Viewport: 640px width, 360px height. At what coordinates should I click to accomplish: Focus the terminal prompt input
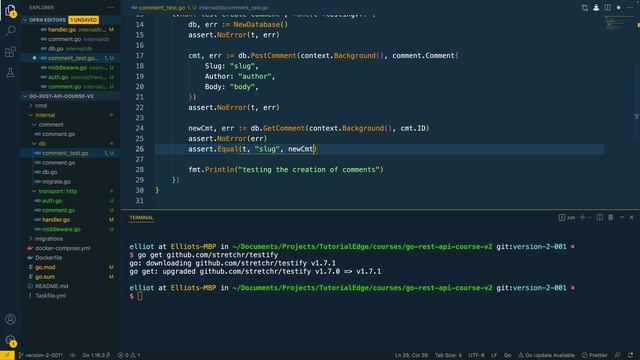140,296
